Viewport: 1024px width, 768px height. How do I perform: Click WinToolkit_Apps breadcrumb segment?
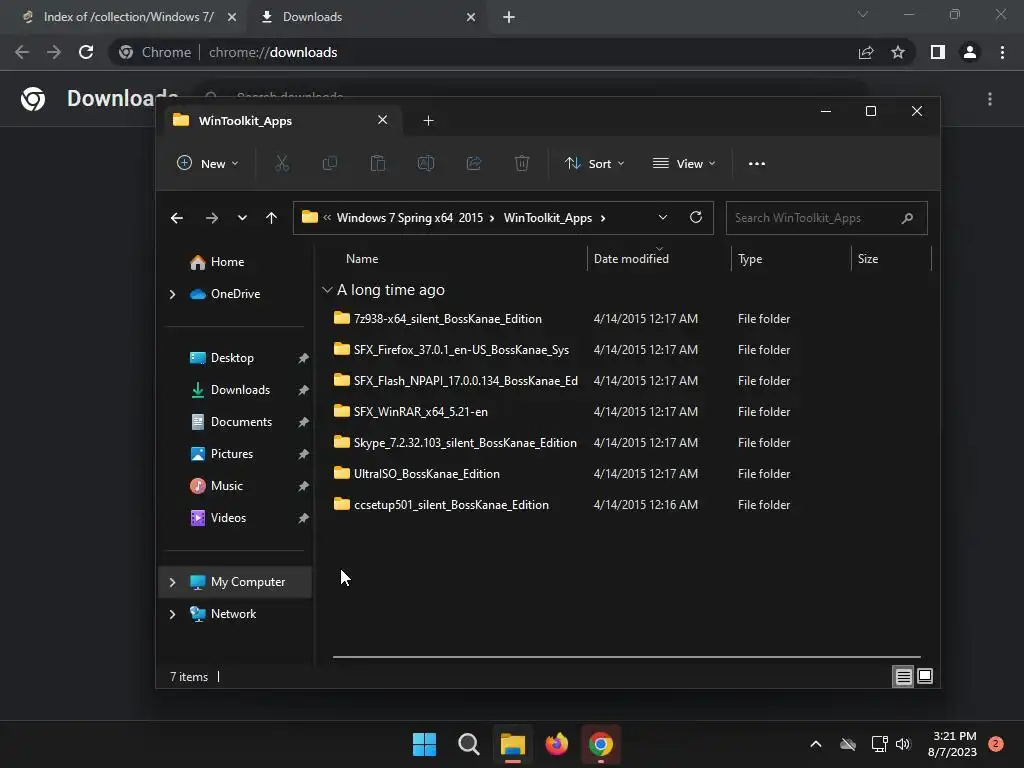pyautogui.click(x=547, y=218)
